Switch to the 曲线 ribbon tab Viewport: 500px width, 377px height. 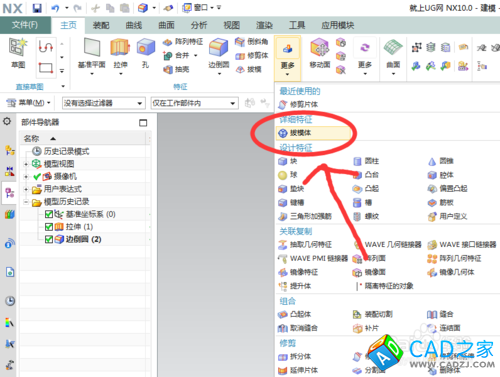coord(134,25)
